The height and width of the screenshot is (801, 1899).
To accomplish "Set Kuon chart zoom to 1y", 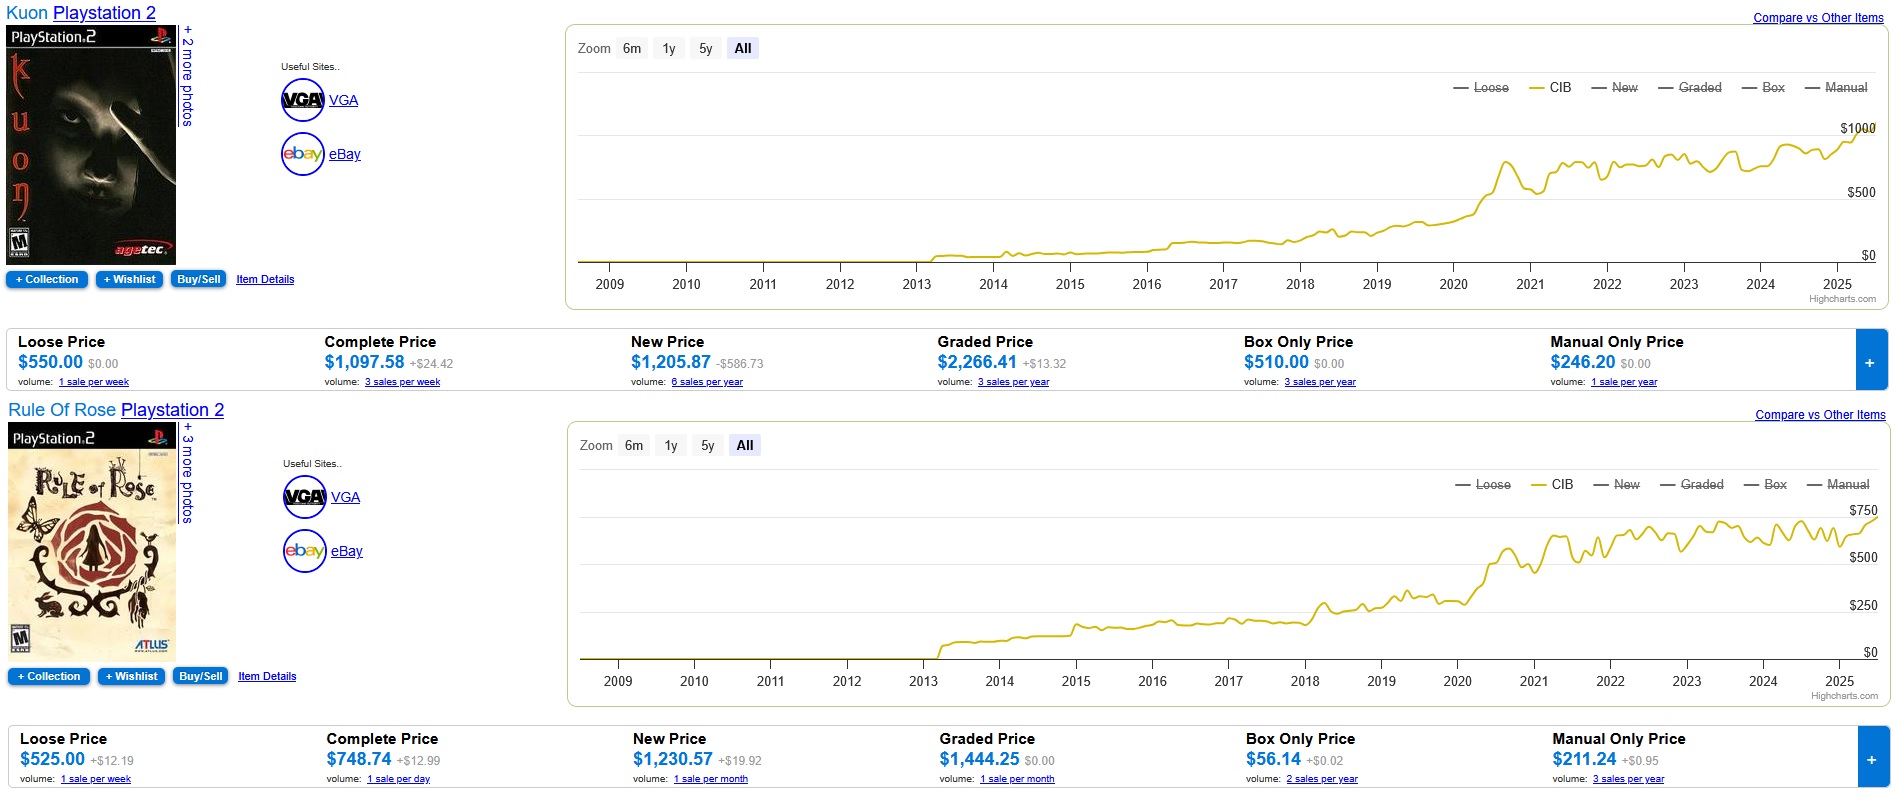I will pos(669,48).
